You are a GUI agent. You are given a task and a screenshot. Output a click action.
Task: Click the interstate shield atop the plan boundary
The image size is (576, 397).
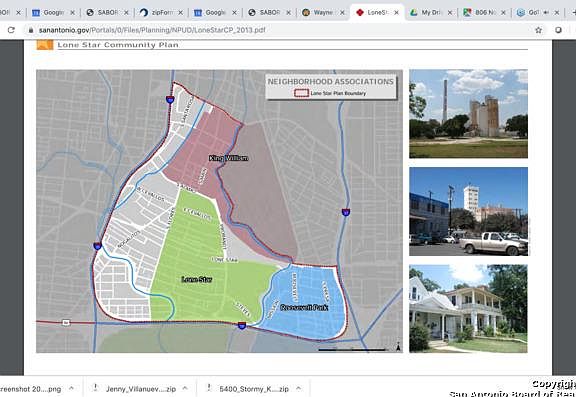(170, 99)
